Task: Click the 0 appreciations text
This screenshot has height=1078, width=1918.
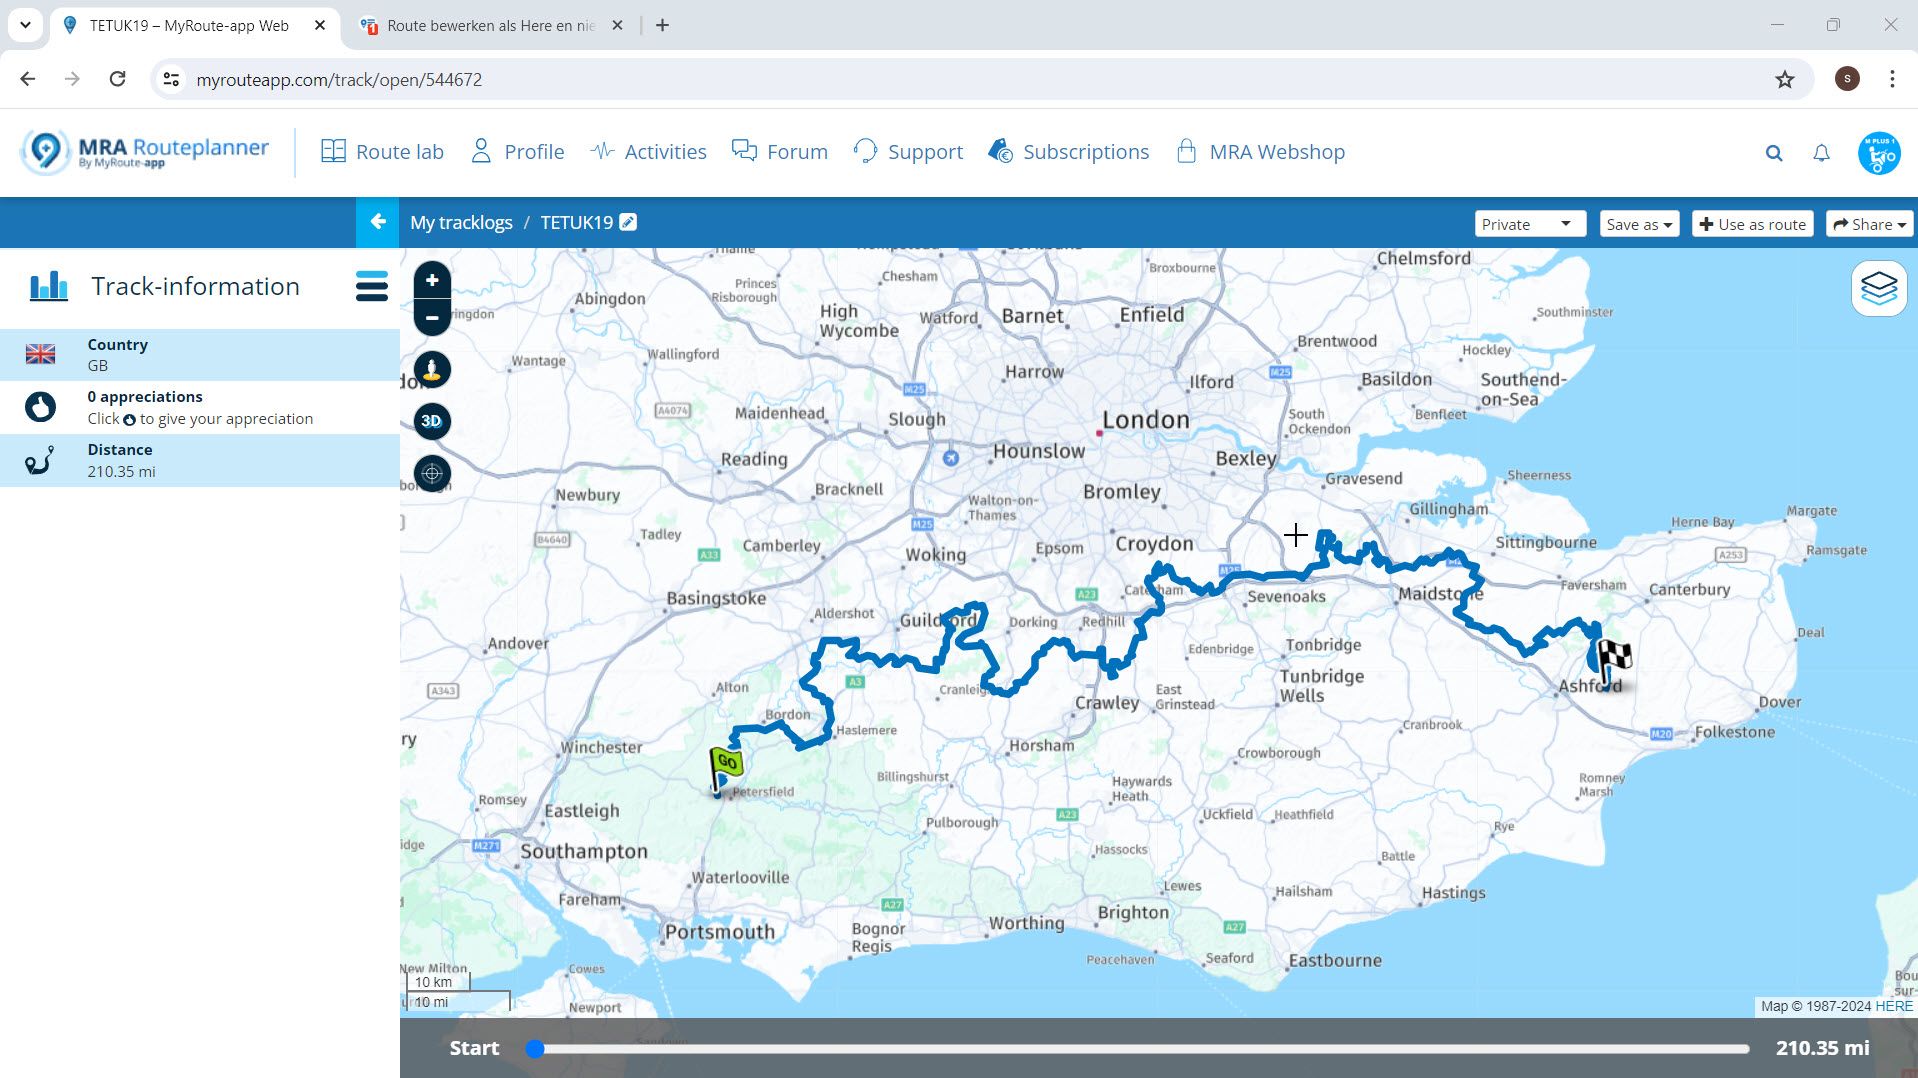Action: 145,396
